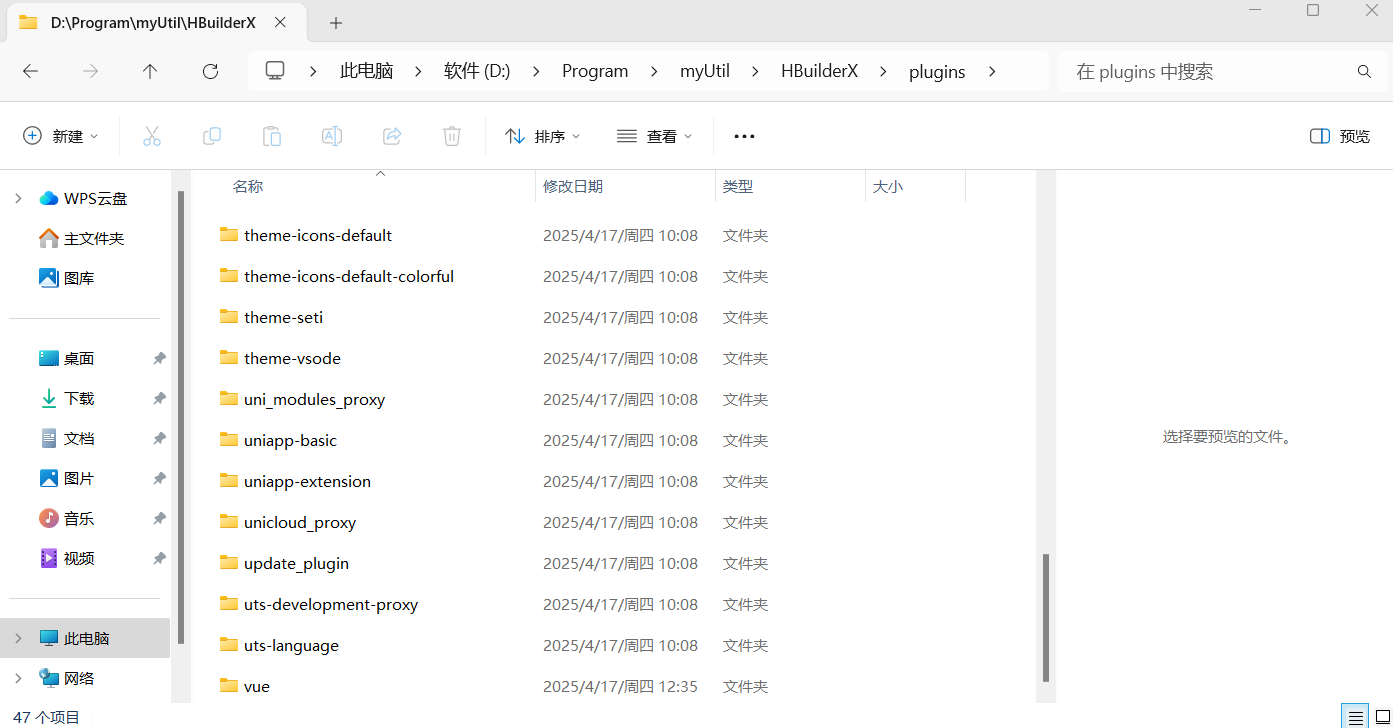Navigate to HBuilderX breadcrumb
Screen dimensions: 1393x728
click(819, 71)
